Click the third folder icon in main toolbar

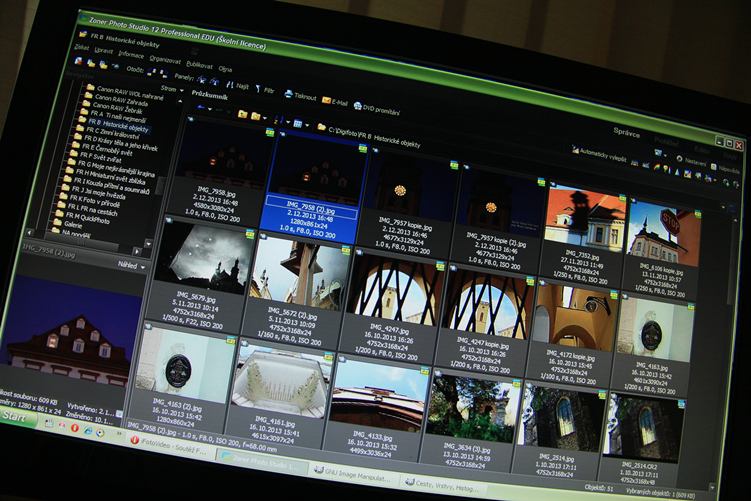(x=103, y=65)
